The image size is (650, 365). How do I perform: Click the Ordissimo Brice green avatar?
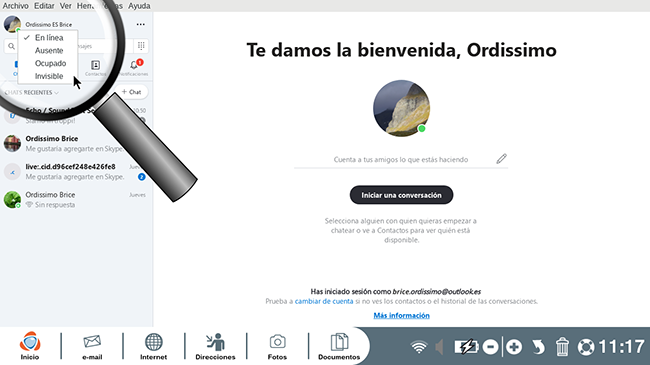coord(12,200)
